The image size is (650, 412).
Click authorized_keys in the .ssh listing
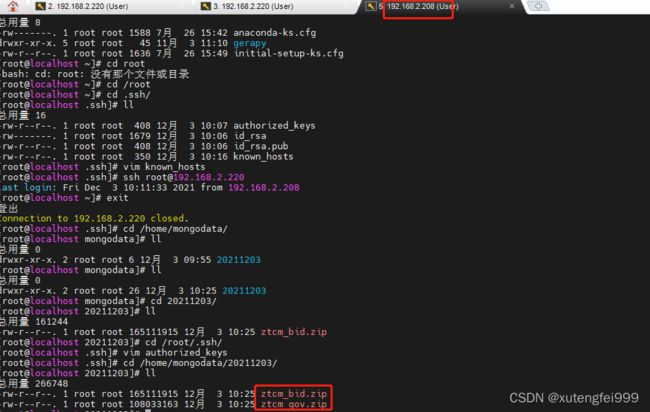point(274,126)
